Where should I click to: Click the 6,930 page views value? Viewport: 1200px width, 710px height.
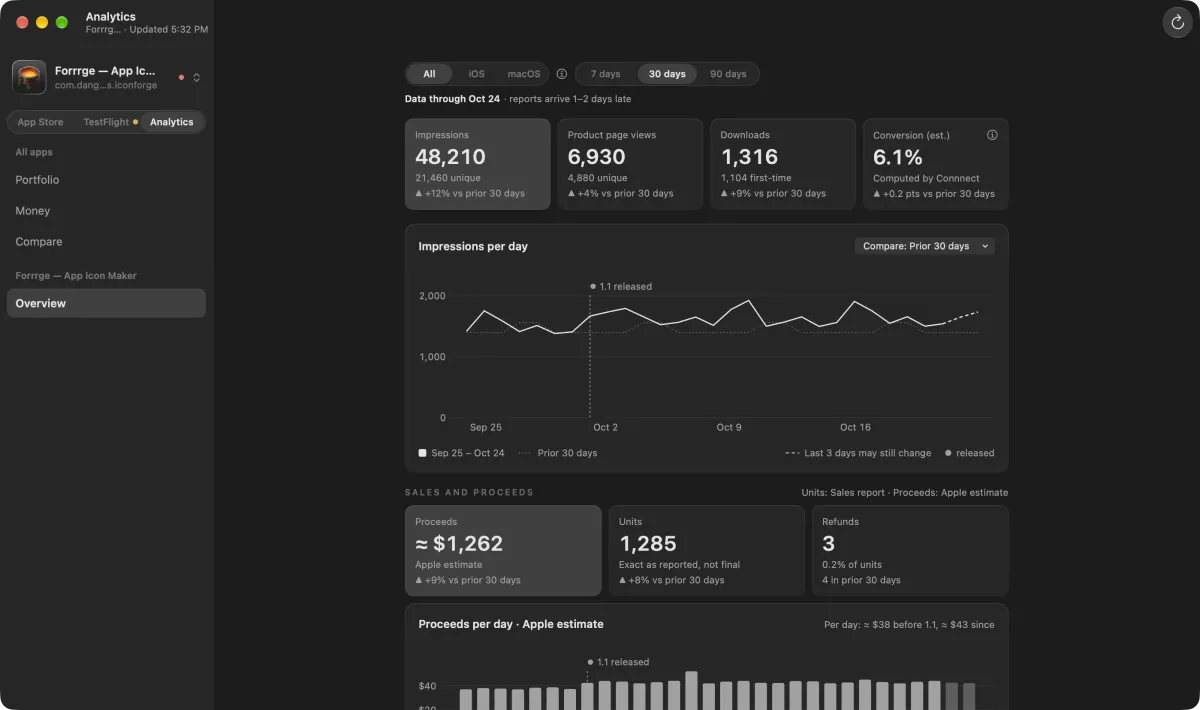click(x=597, y=157)
